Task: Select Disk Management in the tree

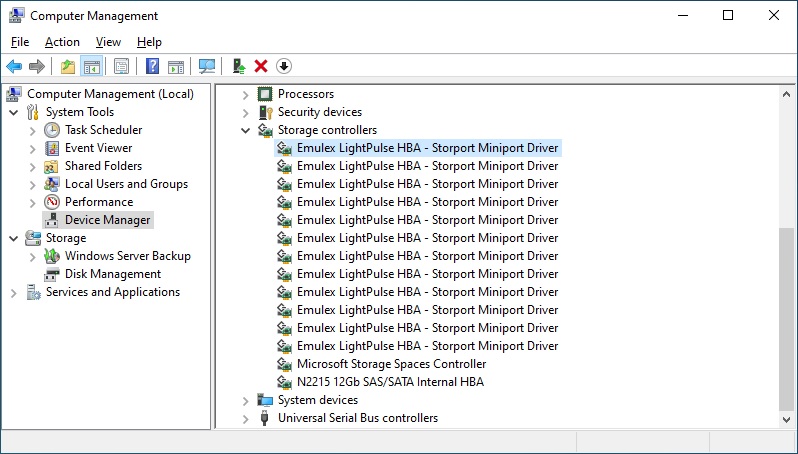Action: [x=112, y=274]
